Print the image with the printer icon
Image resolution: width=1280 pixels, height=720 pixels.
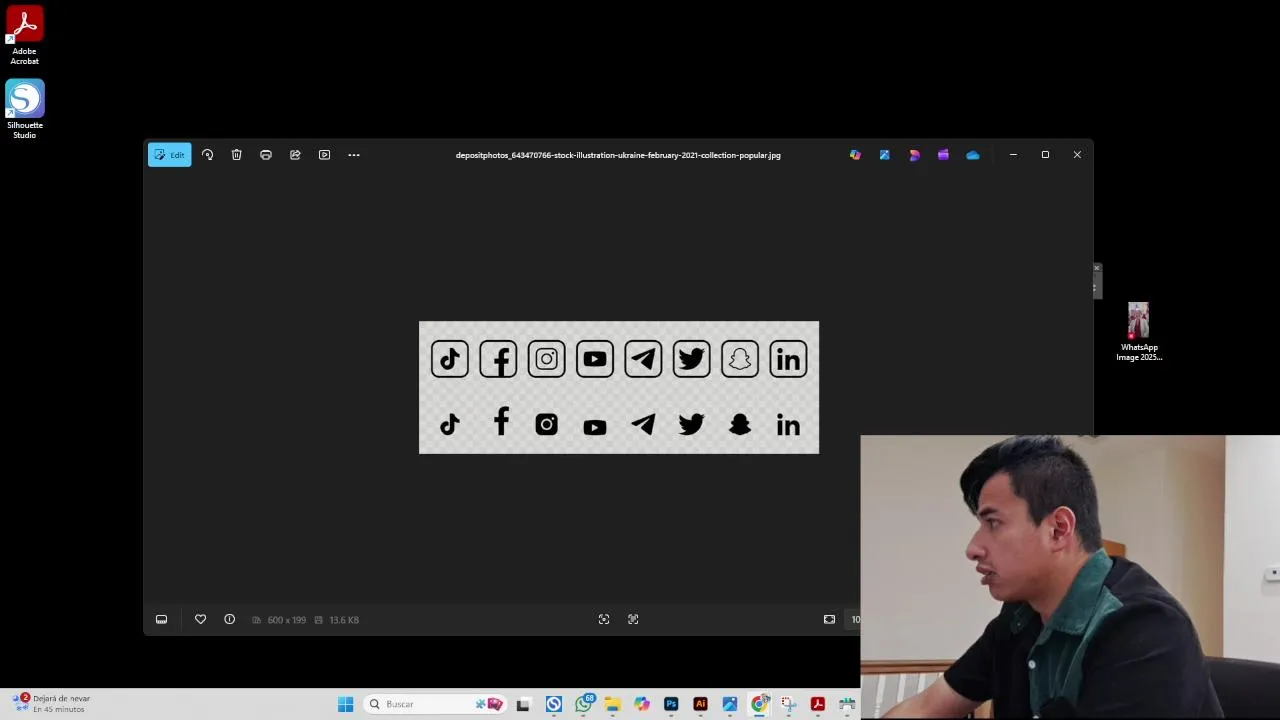point(266,155)
